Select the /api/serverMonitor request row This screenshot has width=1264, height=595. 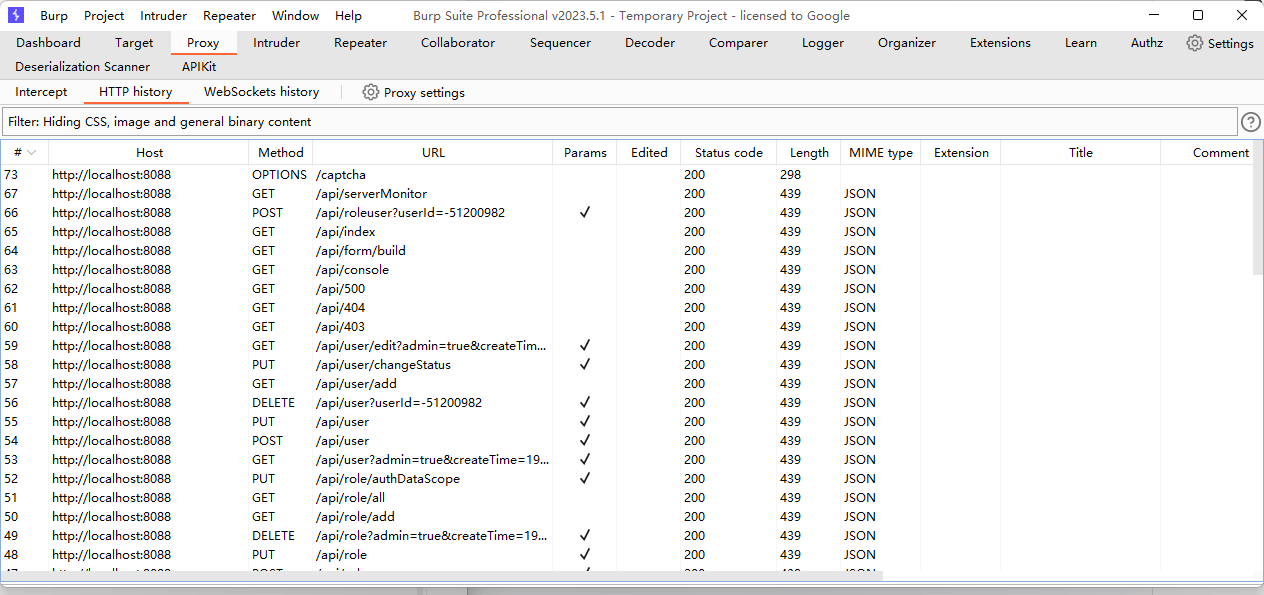[626, 194]
